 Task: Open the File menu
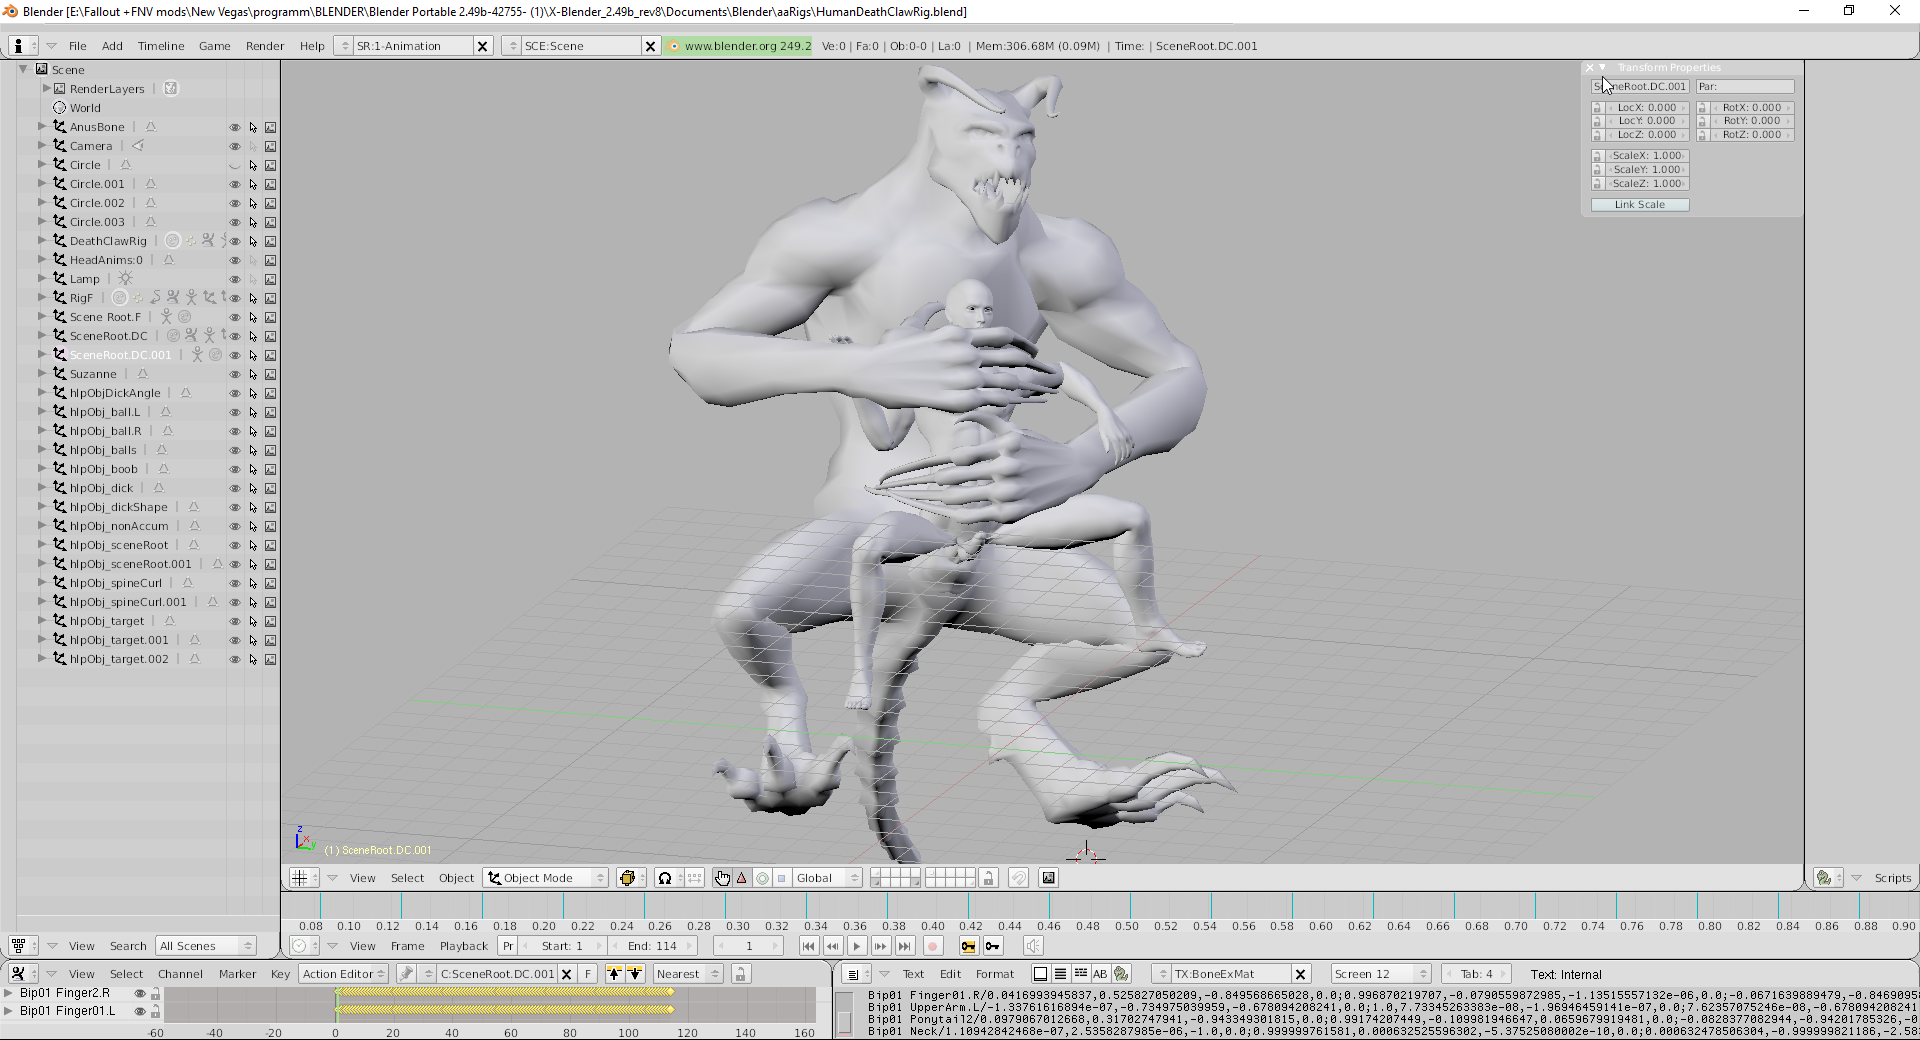[77, 46]
